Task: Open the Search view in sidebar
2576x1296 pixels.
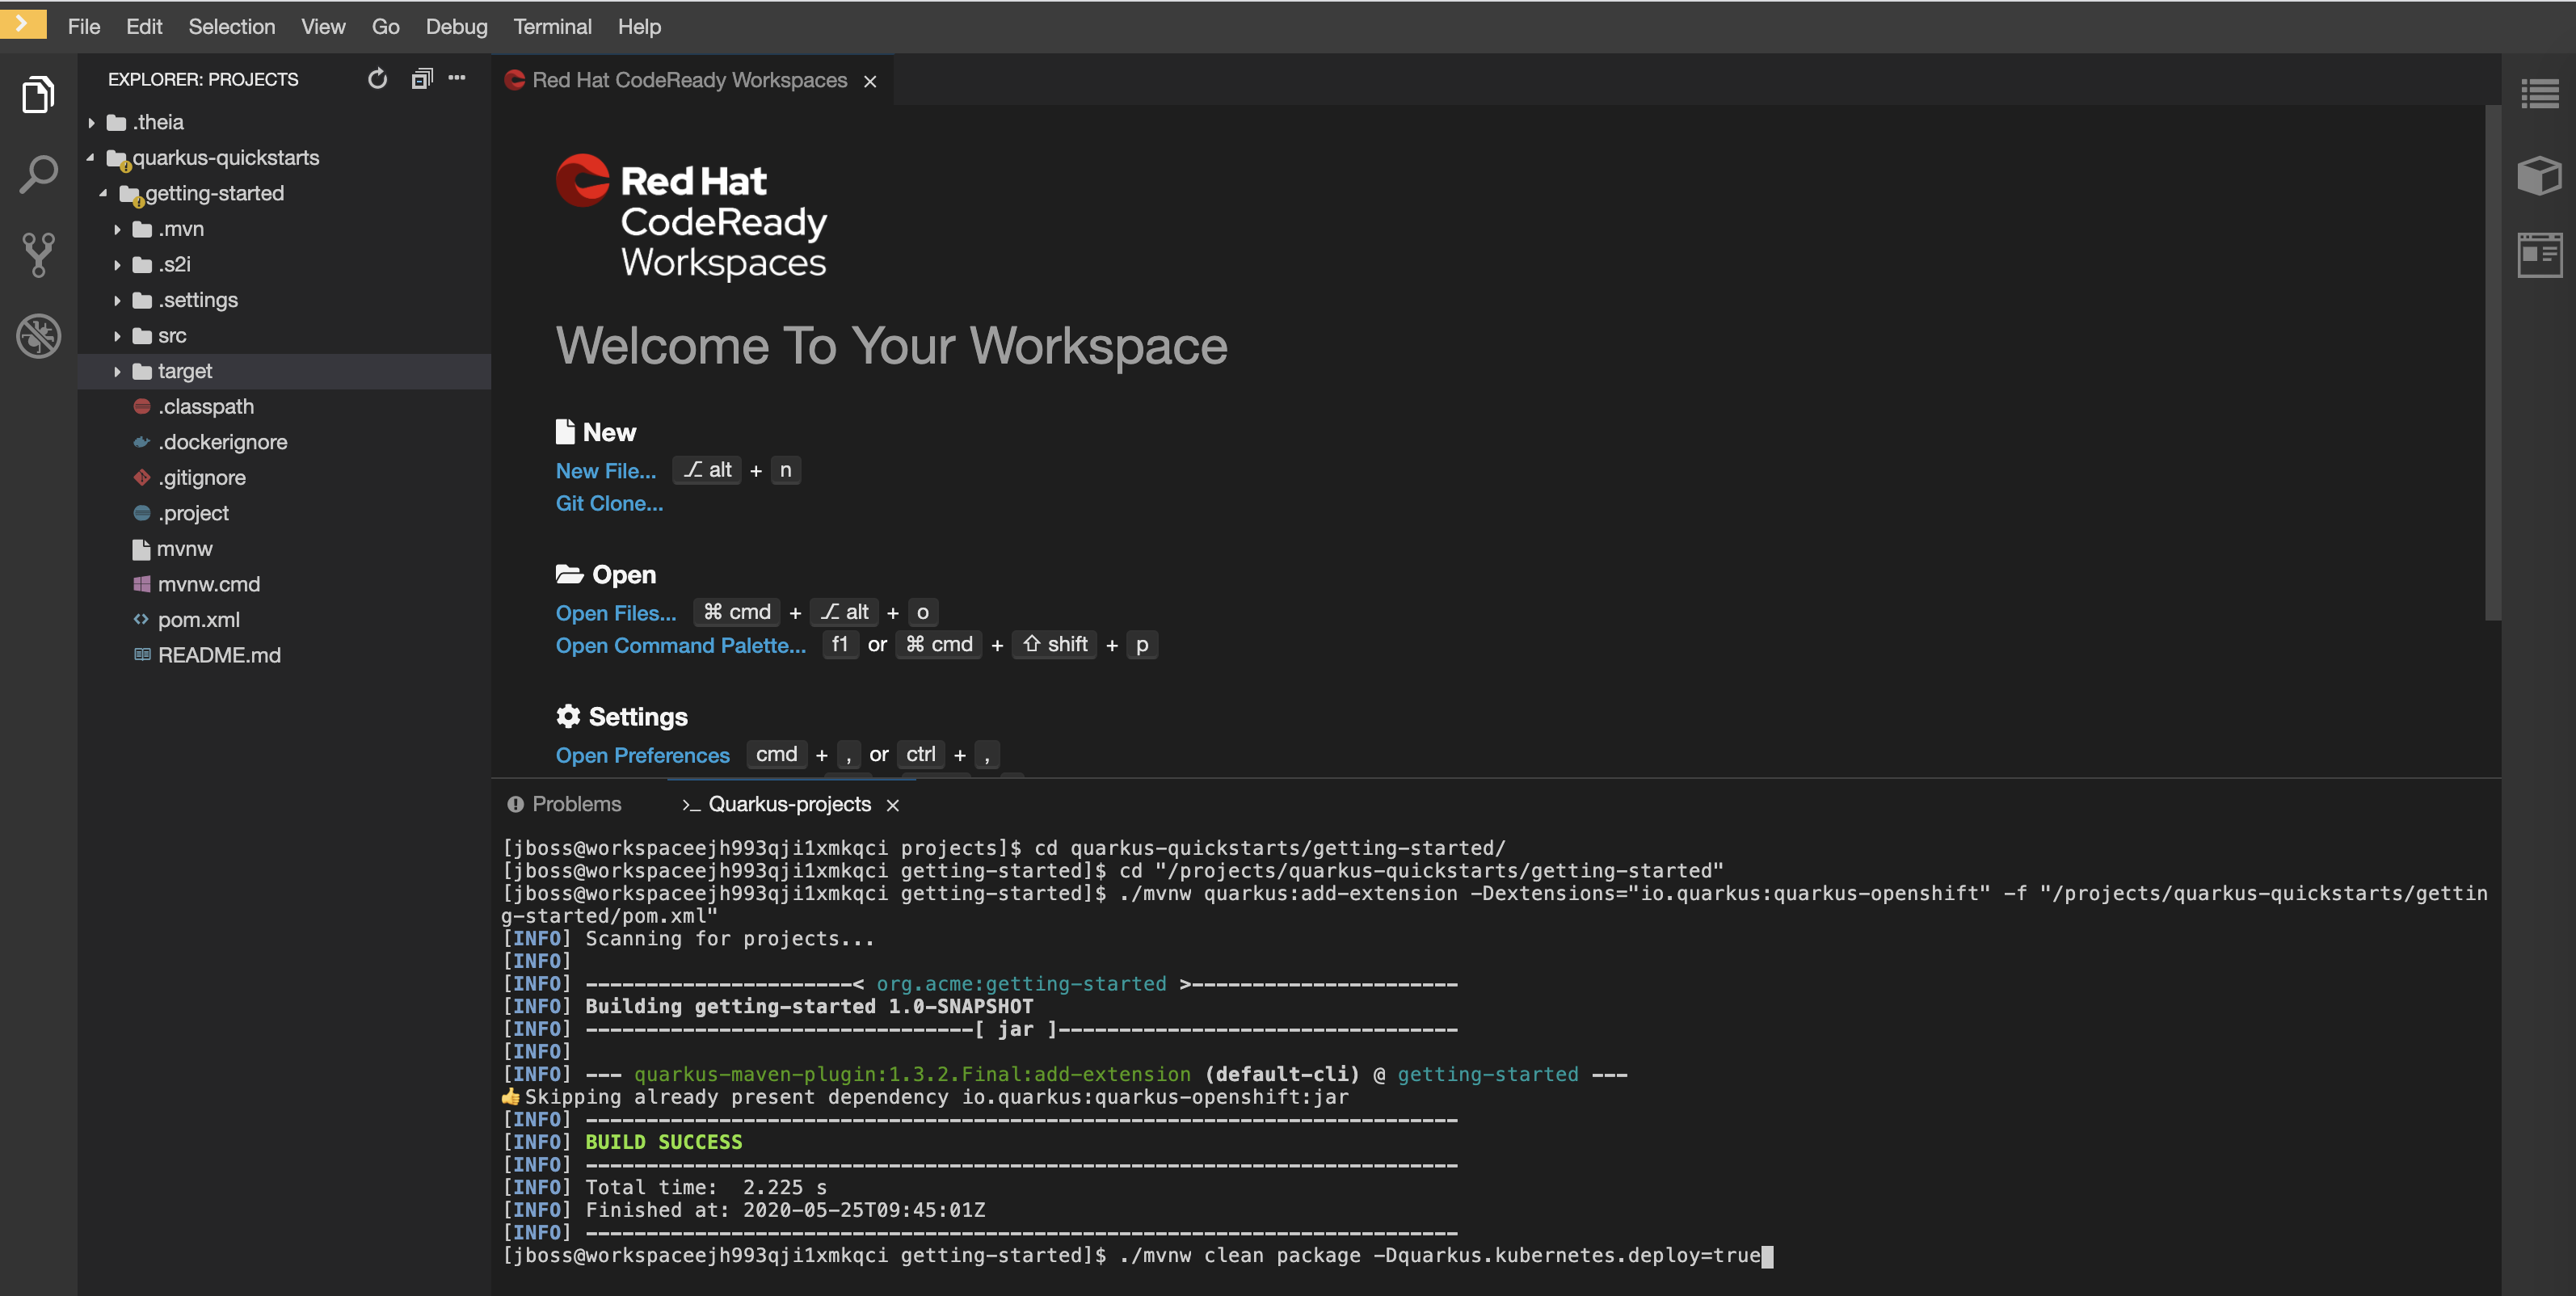Action: [x=38, y=175]
